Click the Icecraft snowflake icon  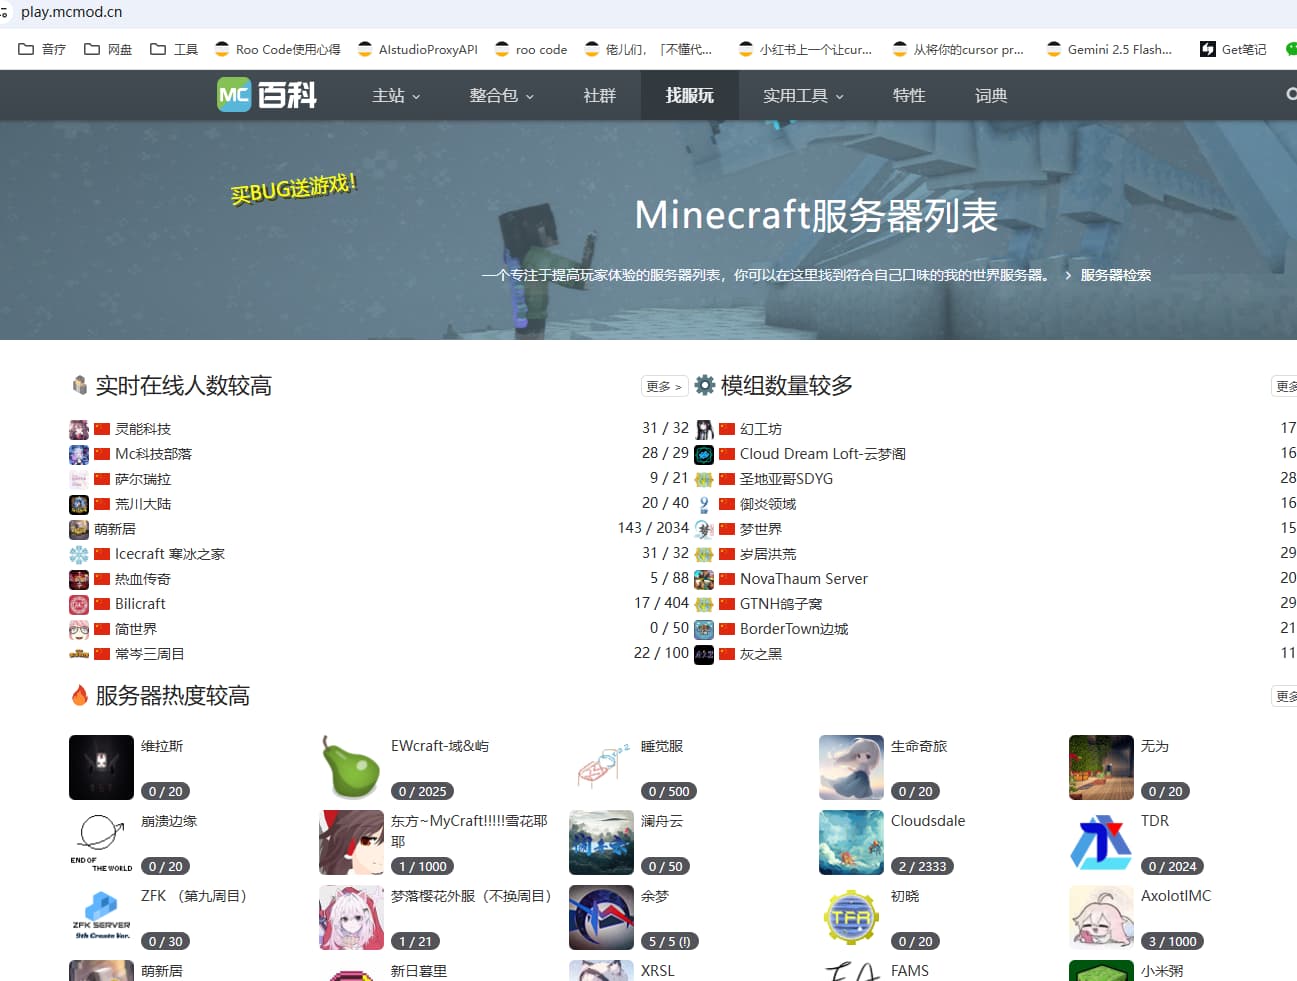[x=79, y=555]
